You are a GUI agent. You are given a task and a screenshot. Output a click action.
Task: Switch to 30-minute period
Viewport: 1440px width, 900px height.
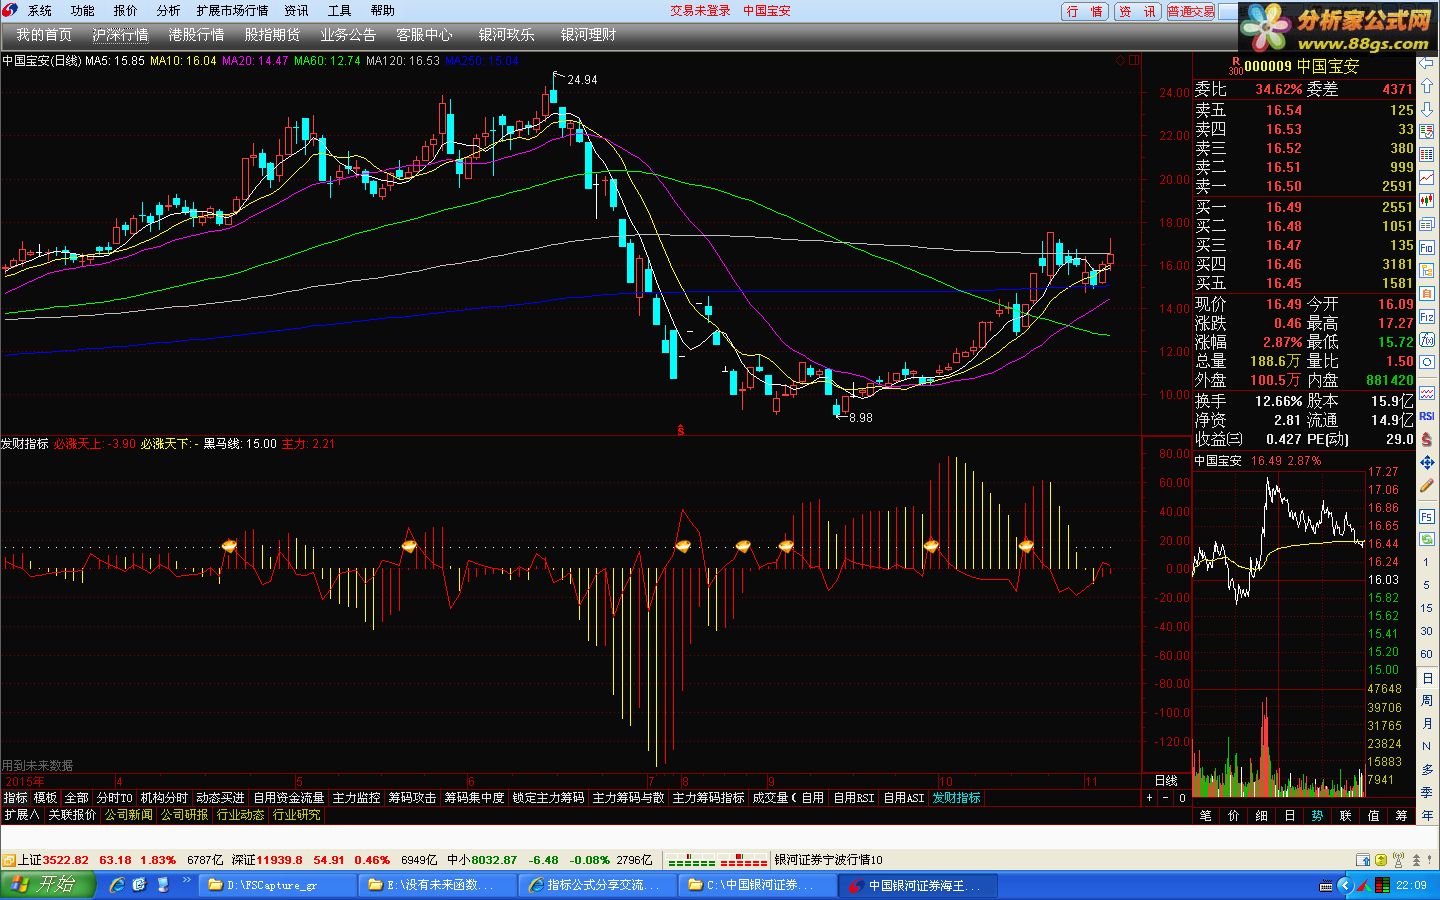click(x=1427, y=631)
